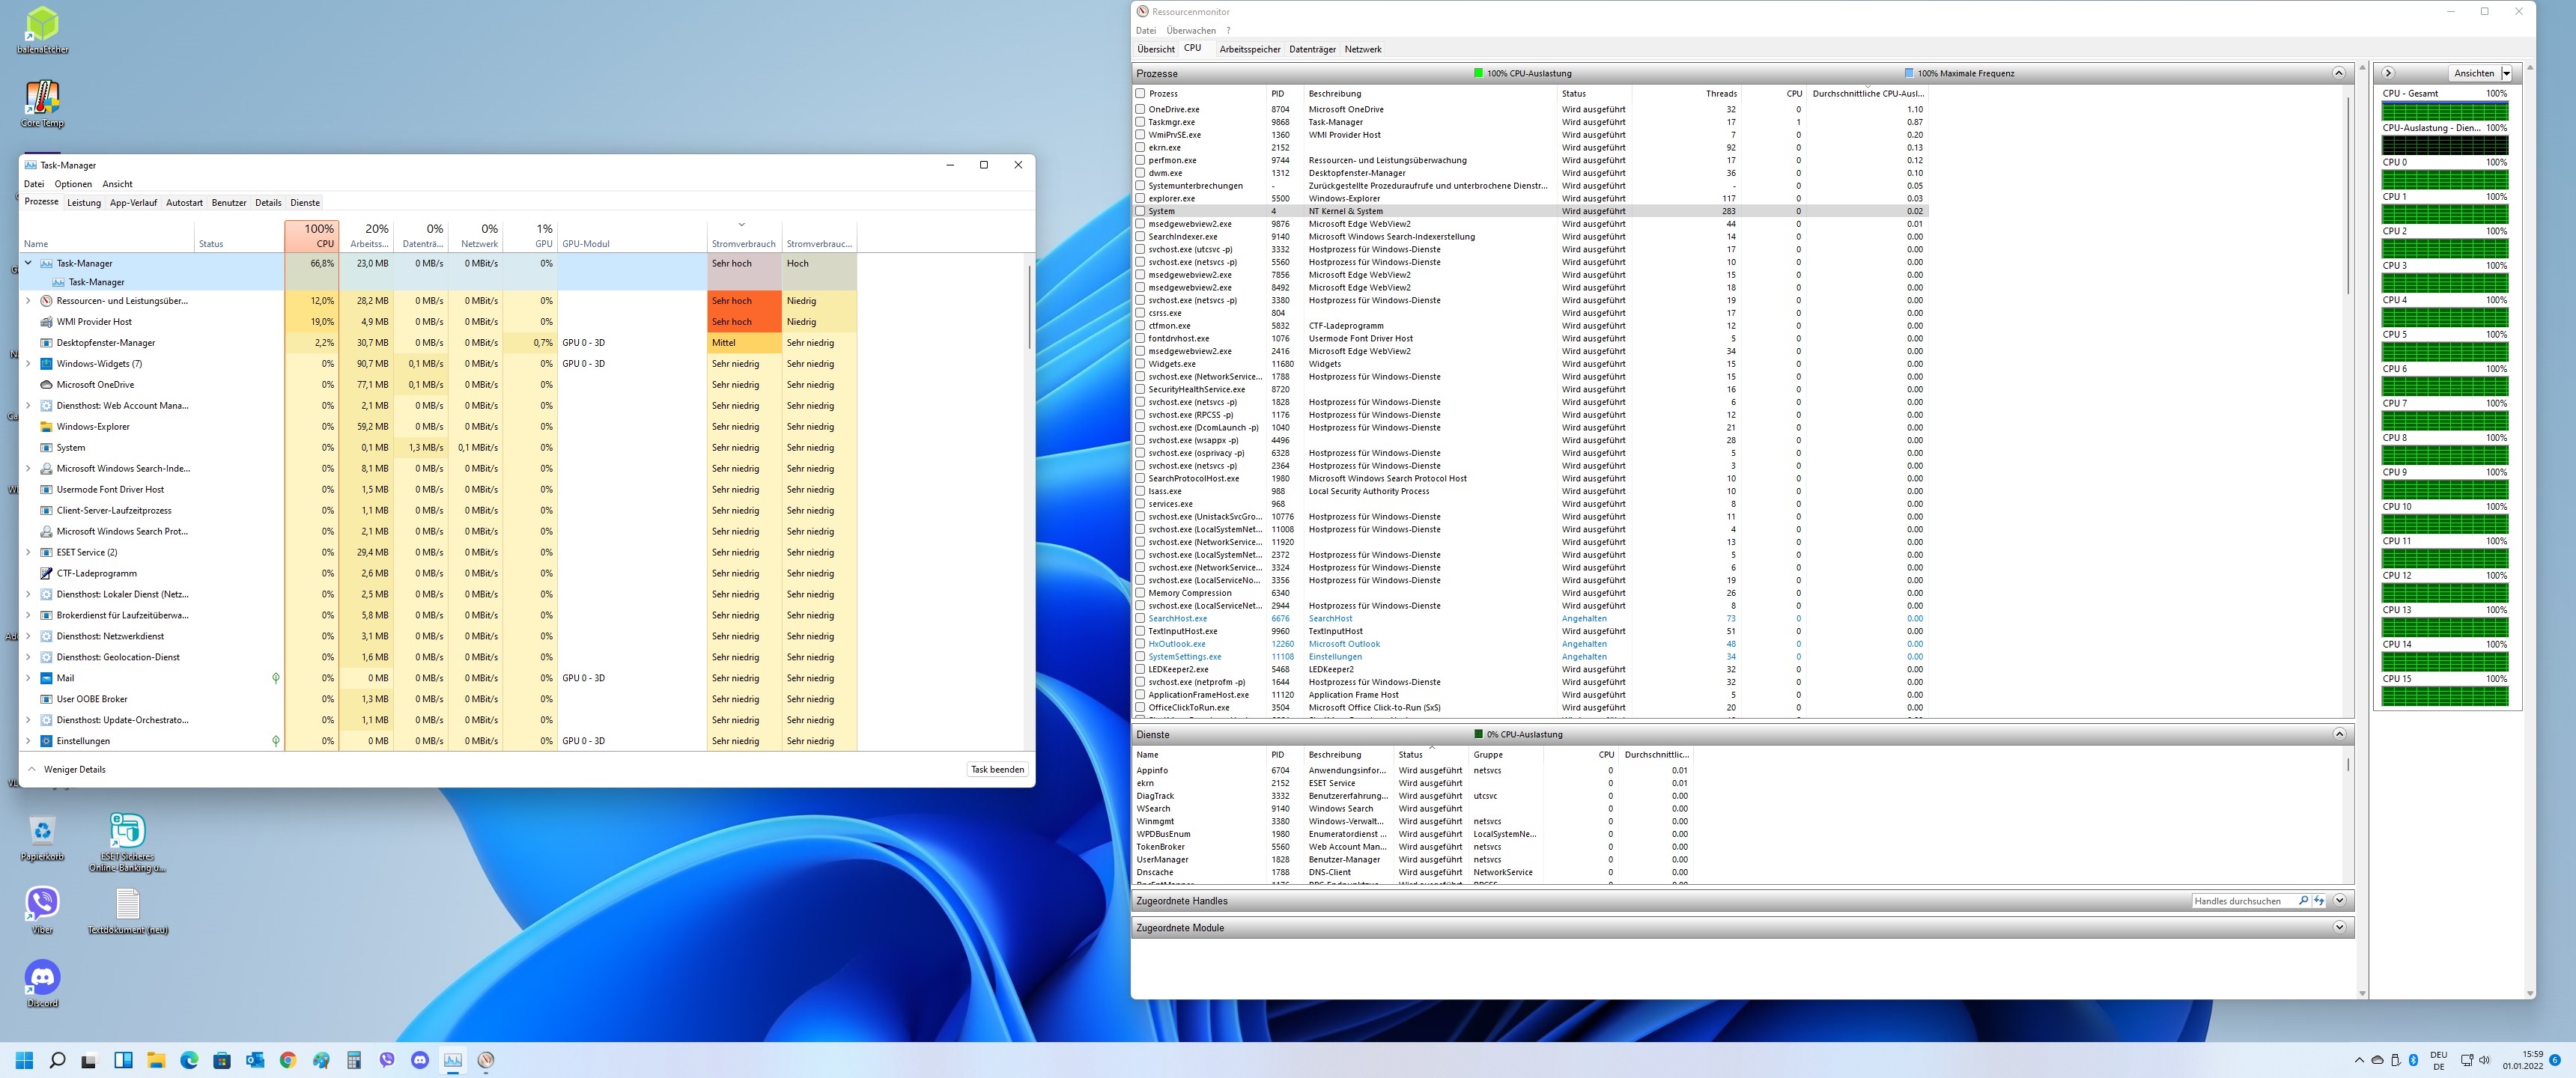Image resolution: width=2576 pixels, height=1078 pixels.
Task: Hide the graphs pane with the arrow button
Action: tap(2388, 73)
